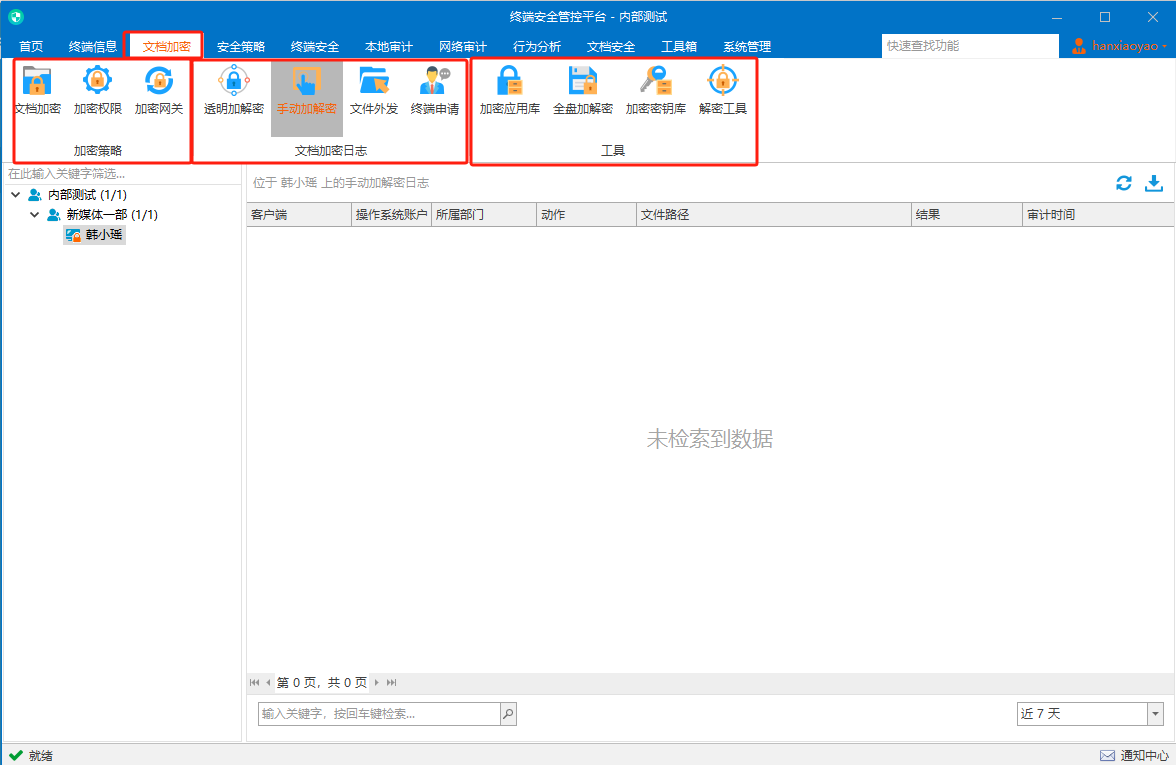
Task: Sort by 动作 column header
Action: point(586,214)
